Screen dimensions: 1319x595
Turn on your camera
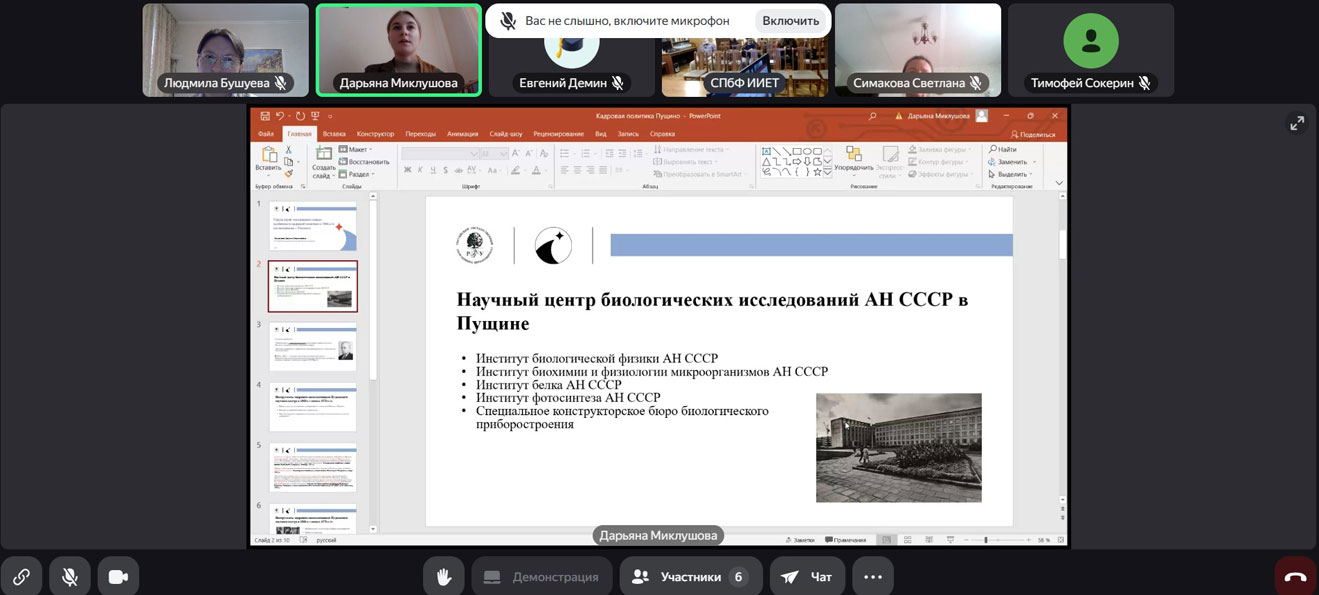click(116, 576)
